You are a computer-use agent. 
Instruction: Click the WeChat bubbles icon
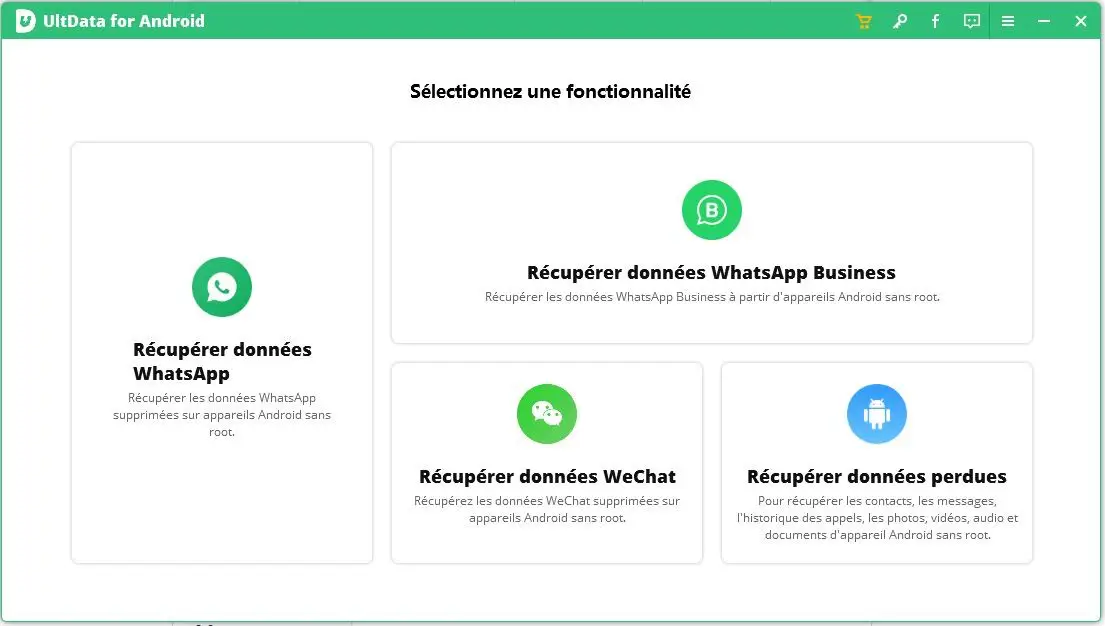pyautogui.click(x=547, y=414)
